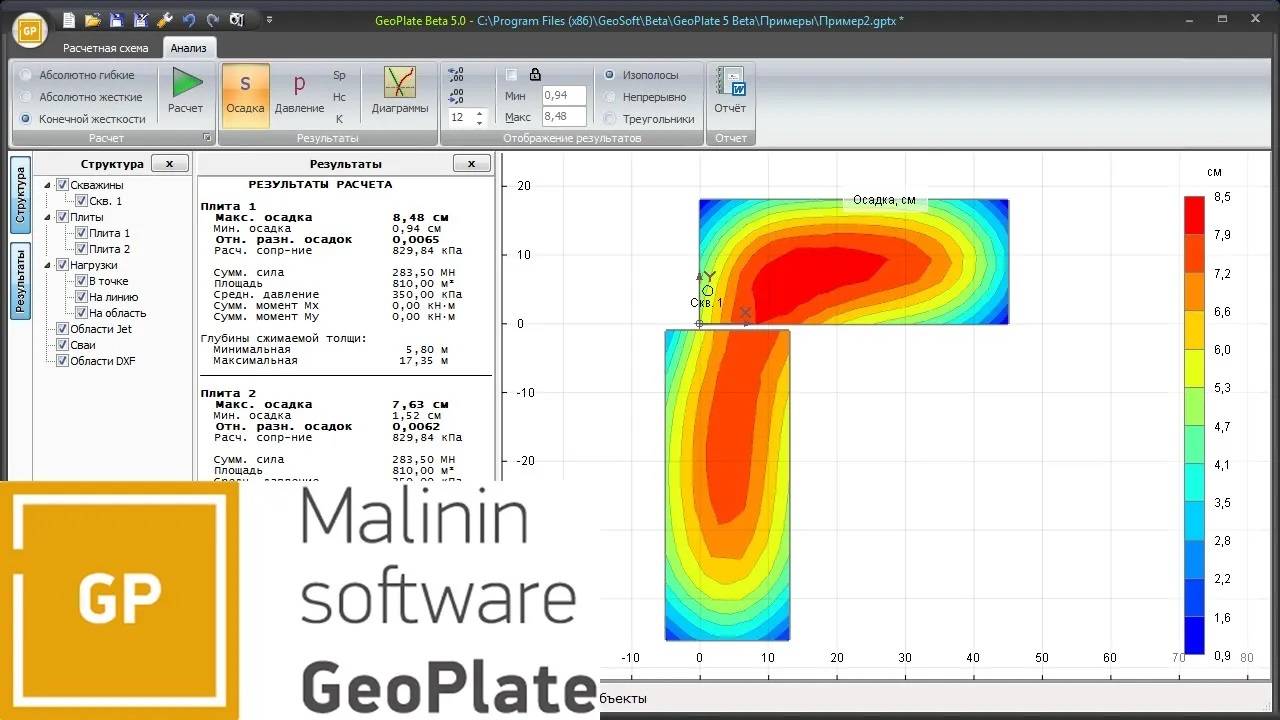Click the camera snapshot icon in quick toolbar

tap(236, 20)
